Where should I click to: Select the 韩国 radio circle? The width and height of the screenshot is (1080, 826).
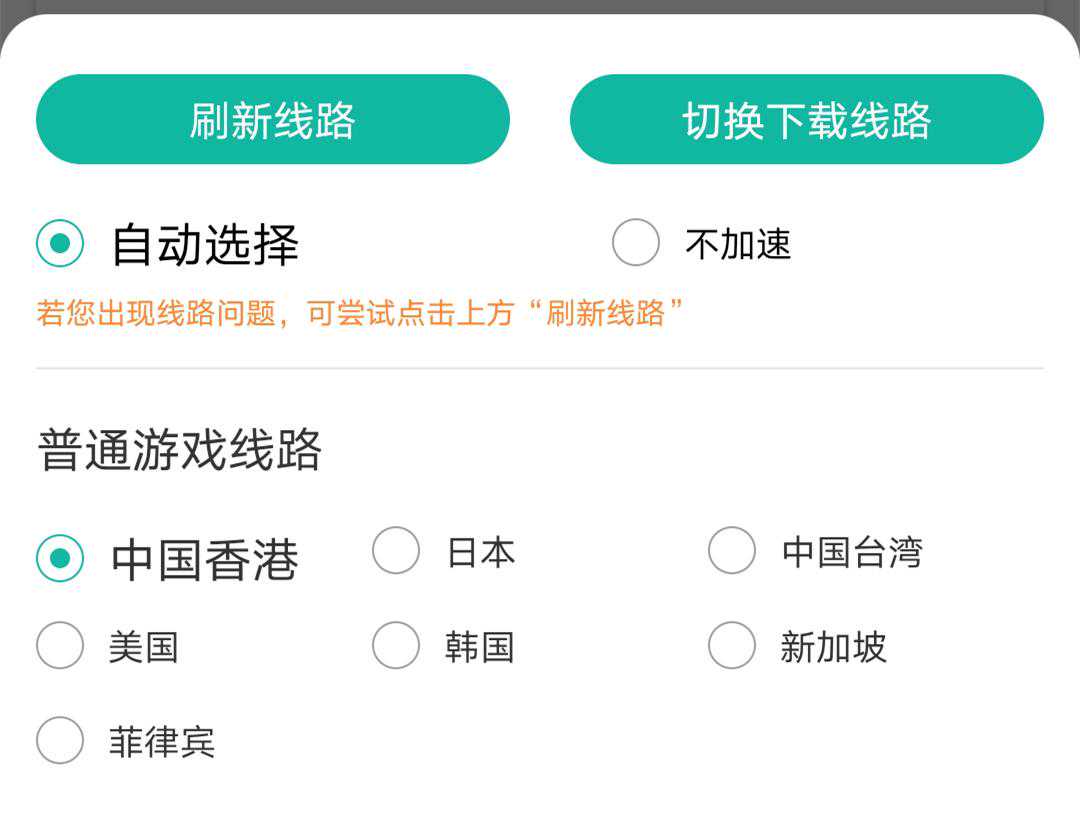click(396, 646)
